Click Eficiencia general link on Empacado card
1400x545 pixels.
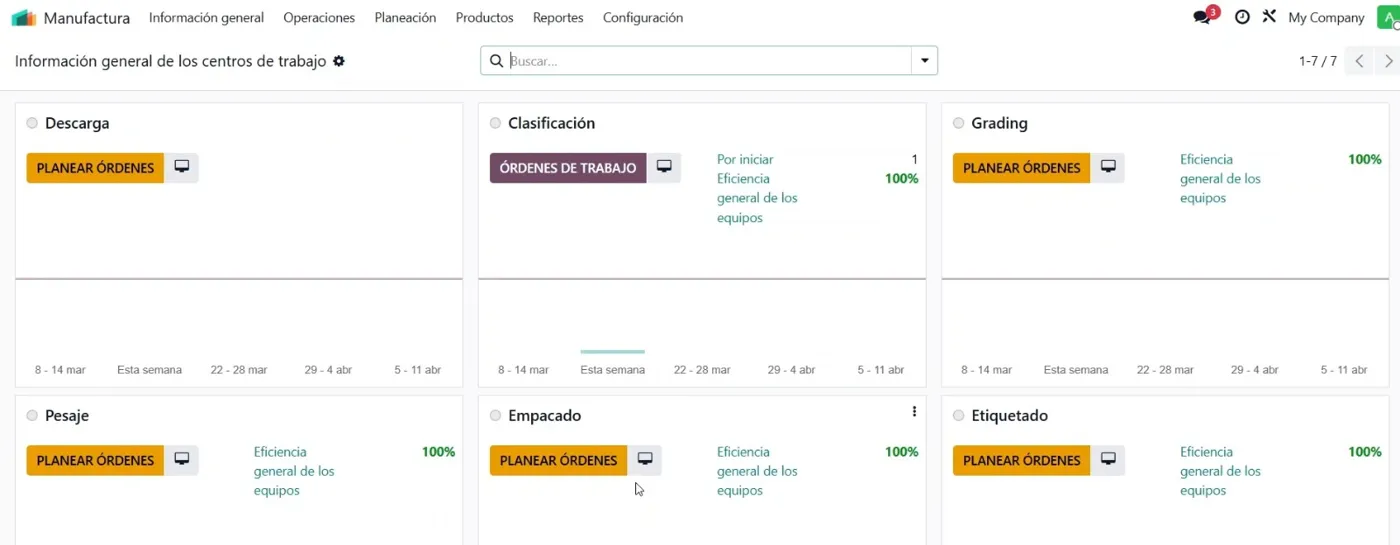[757, 471]
